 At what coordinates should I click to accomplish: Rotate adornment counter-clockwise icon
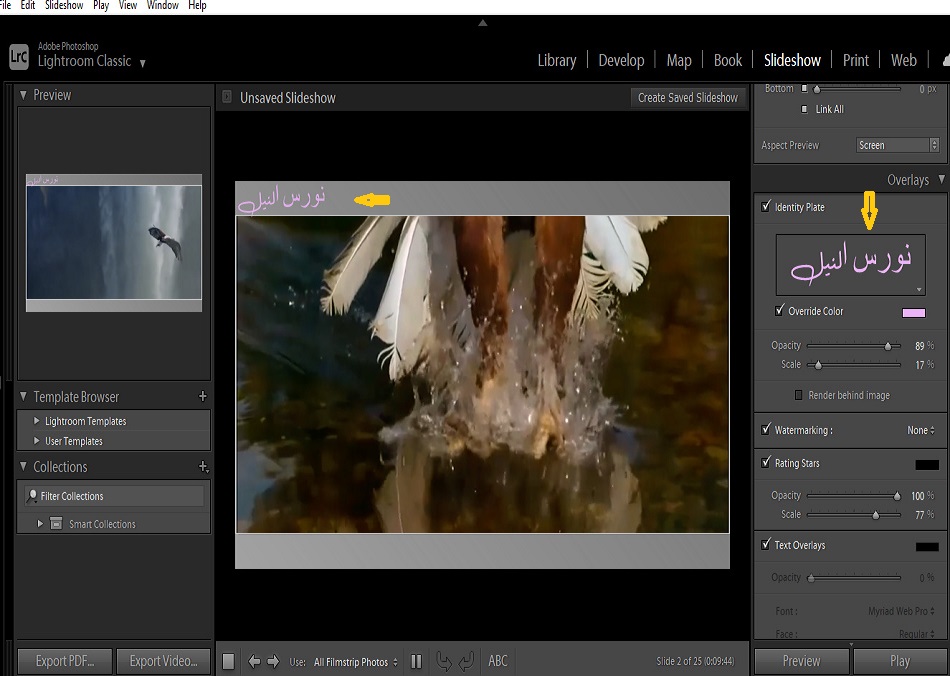tap(444, 661)
